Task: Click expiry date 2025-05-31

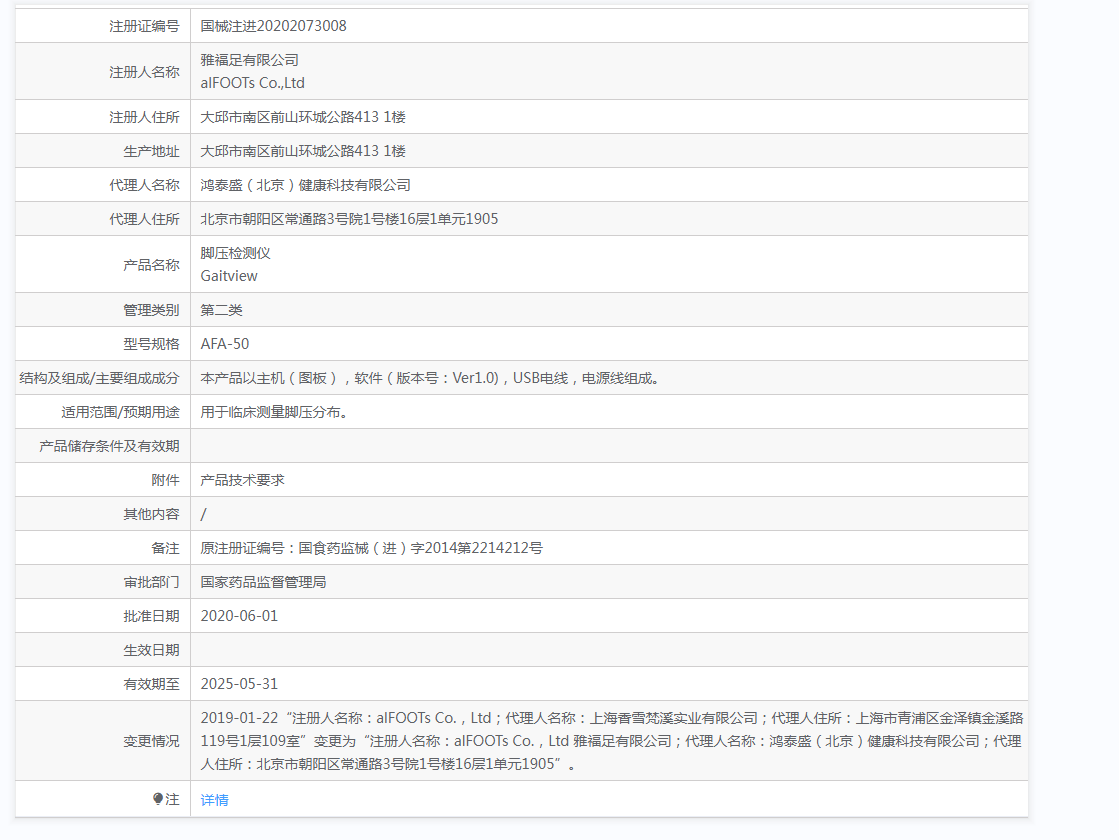Action: click(239, 684)
